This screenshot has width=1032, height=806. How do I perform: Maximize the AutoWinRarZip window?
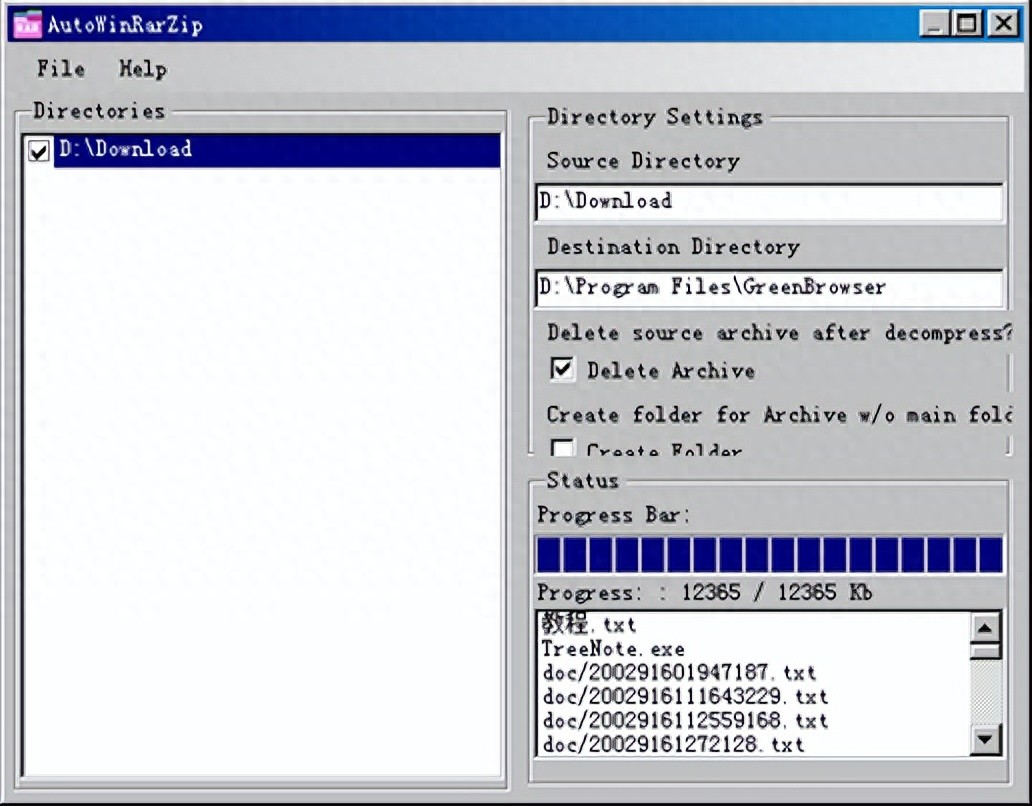click(x=968, y=24)
